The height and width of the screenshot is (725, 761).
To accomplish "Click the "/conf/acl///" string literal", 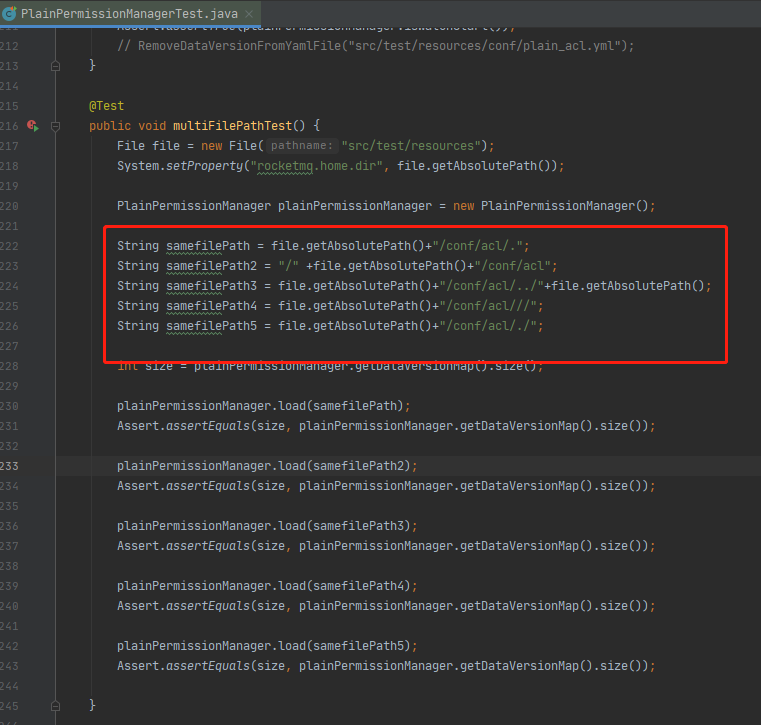I will (x=488, y=306).
